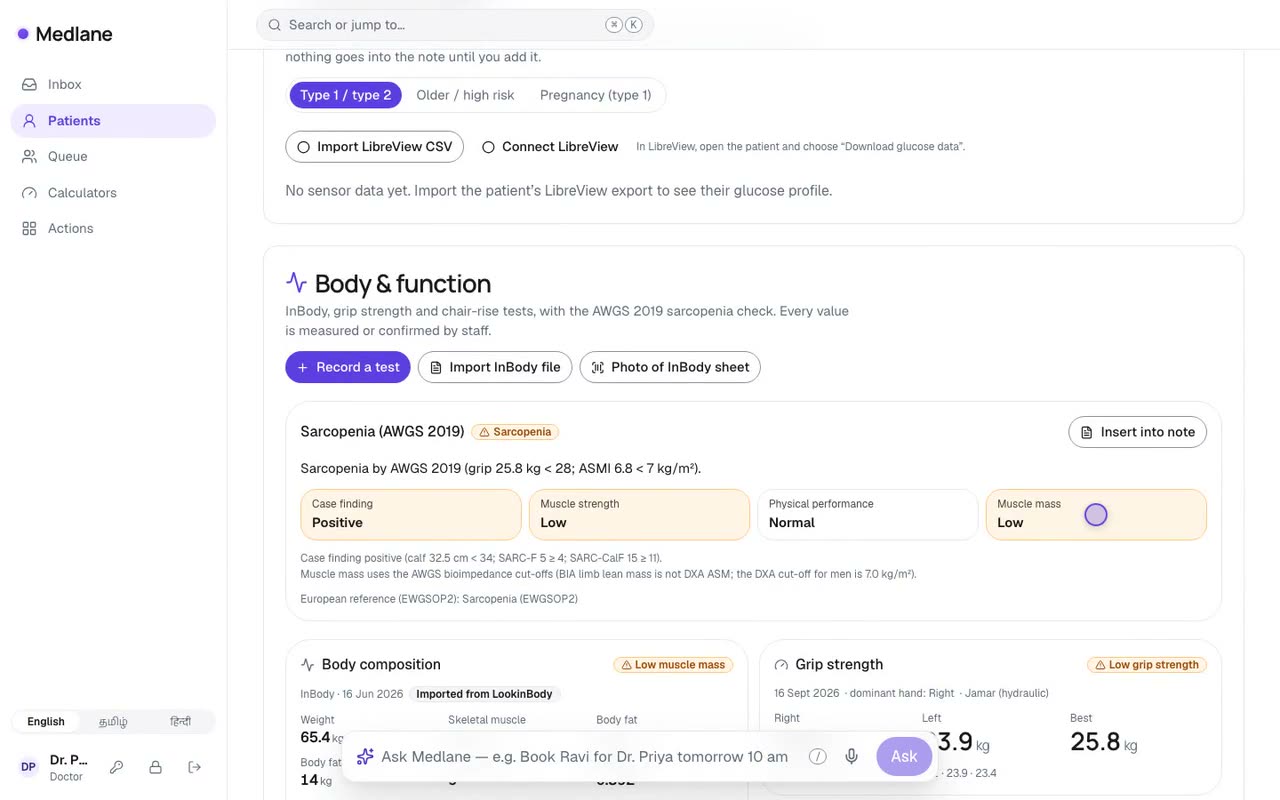Click Photo of InBody sheet button
1280x800 pixels.
click(670, 367)
